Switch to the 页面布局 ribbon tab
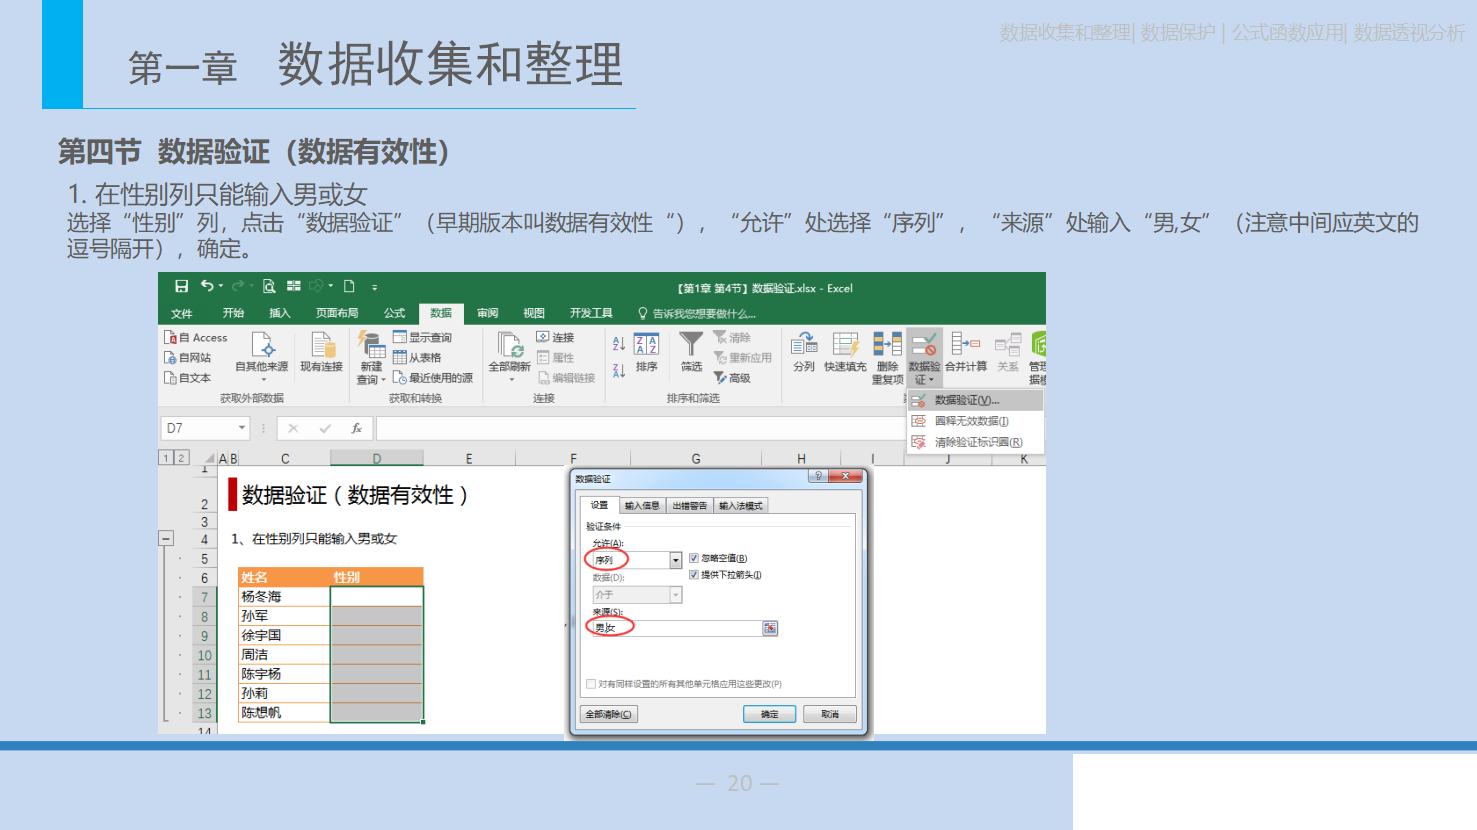This screenshot has width=1477, height=830. [337, 313]
